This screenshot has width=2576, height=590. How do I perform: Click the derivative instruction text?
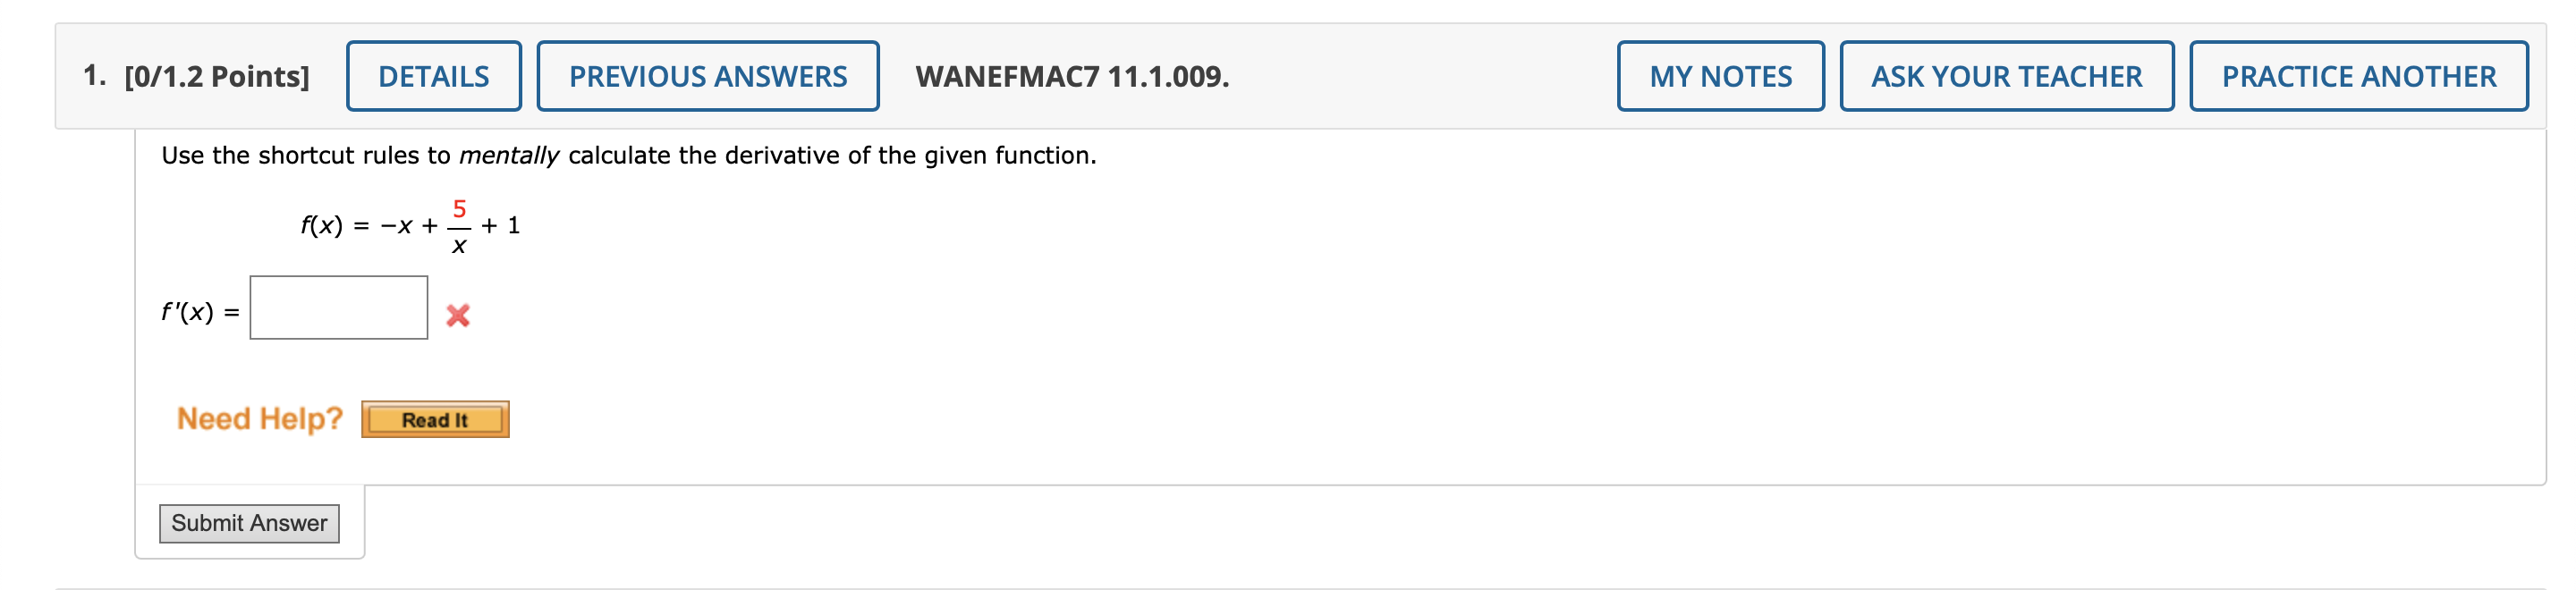(628, 155)
